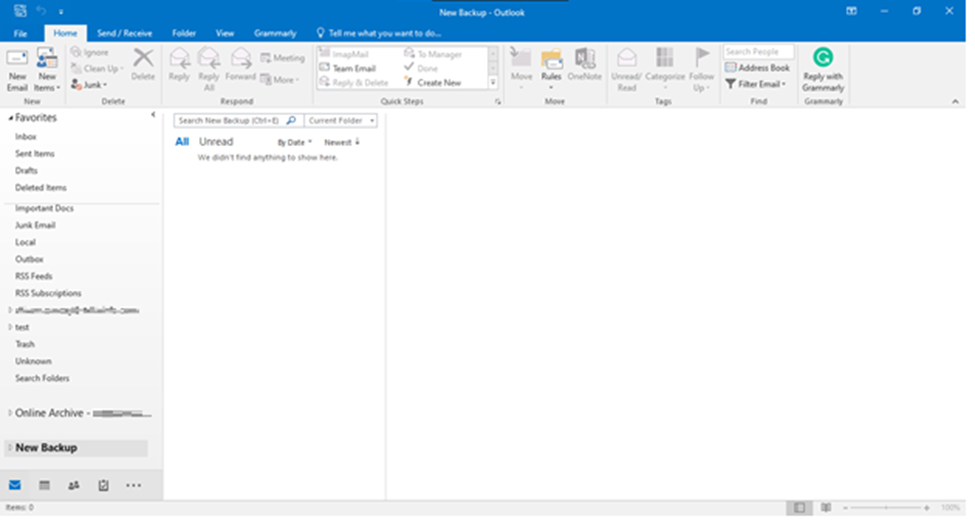Screen dimensions: 975x522
Task: Open the Junk dropdown
Action: point(90,85)
